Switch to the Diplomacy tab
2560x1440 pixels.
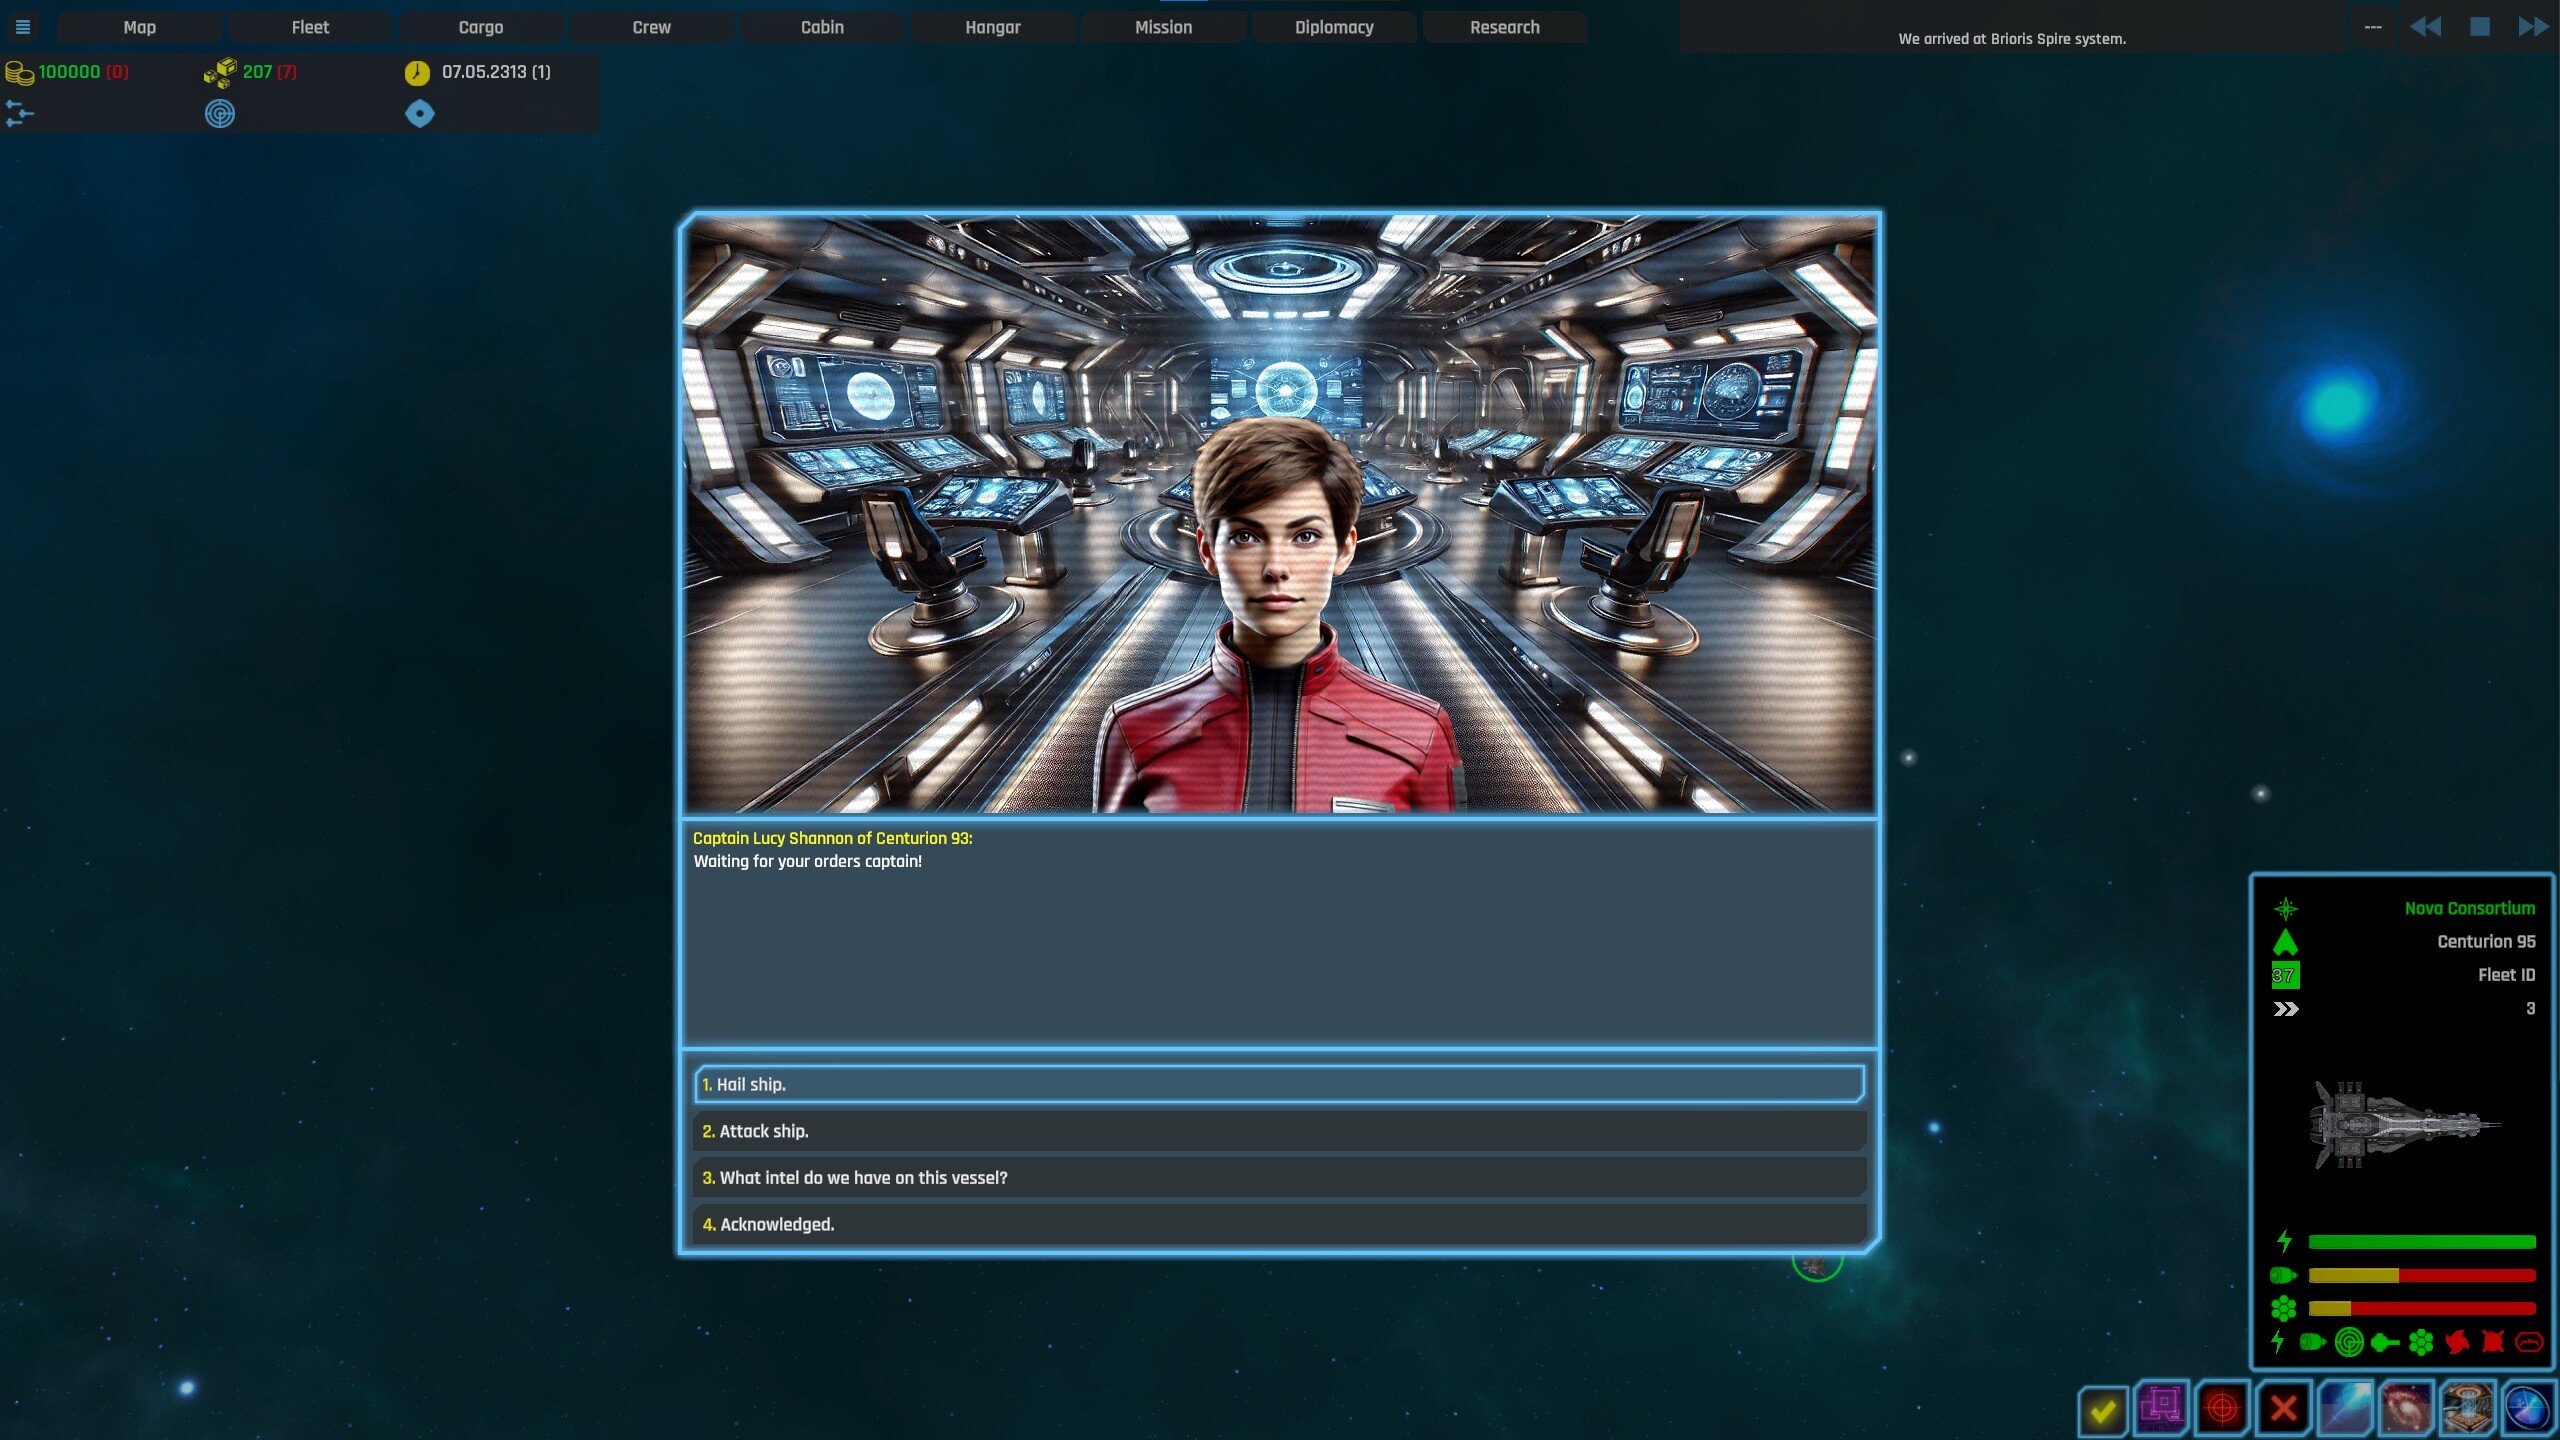(1333, 27)
